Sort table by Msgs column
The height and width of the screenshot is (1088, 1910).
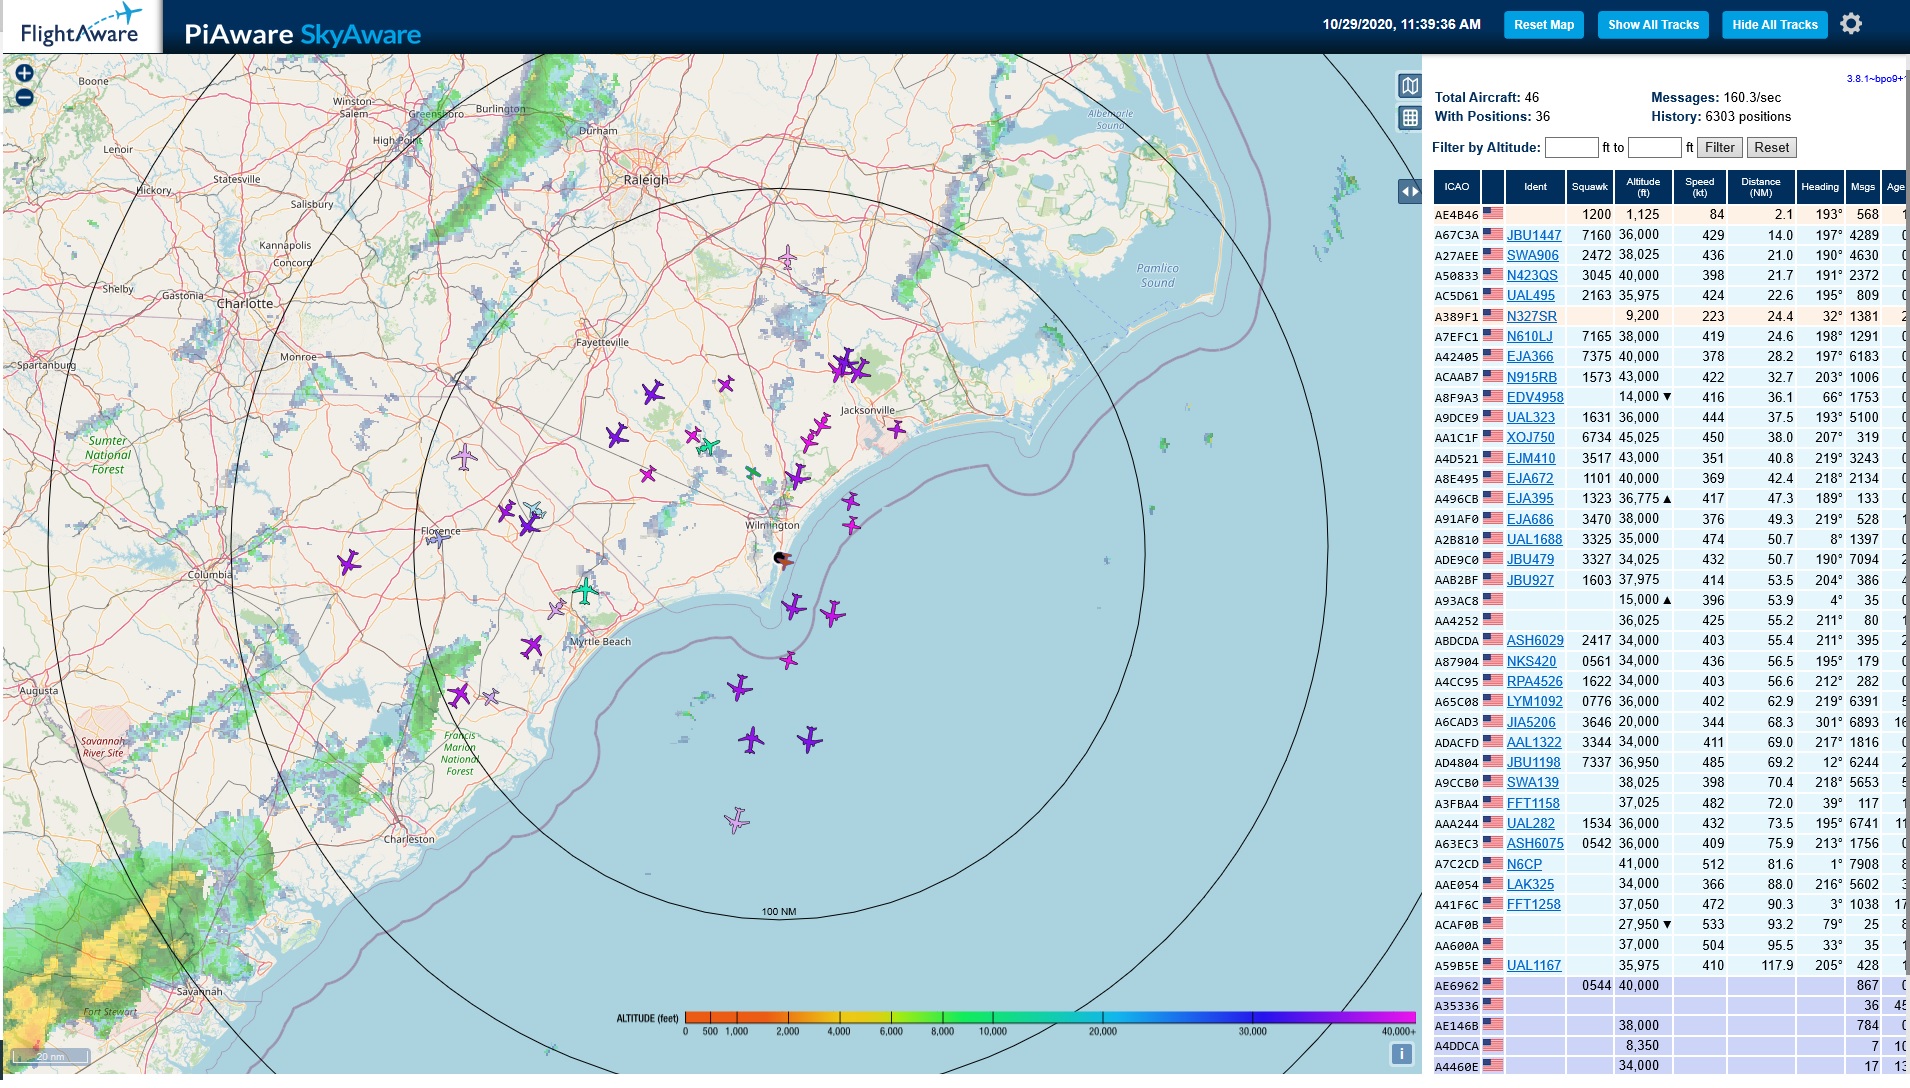(x=1863, y=187)
